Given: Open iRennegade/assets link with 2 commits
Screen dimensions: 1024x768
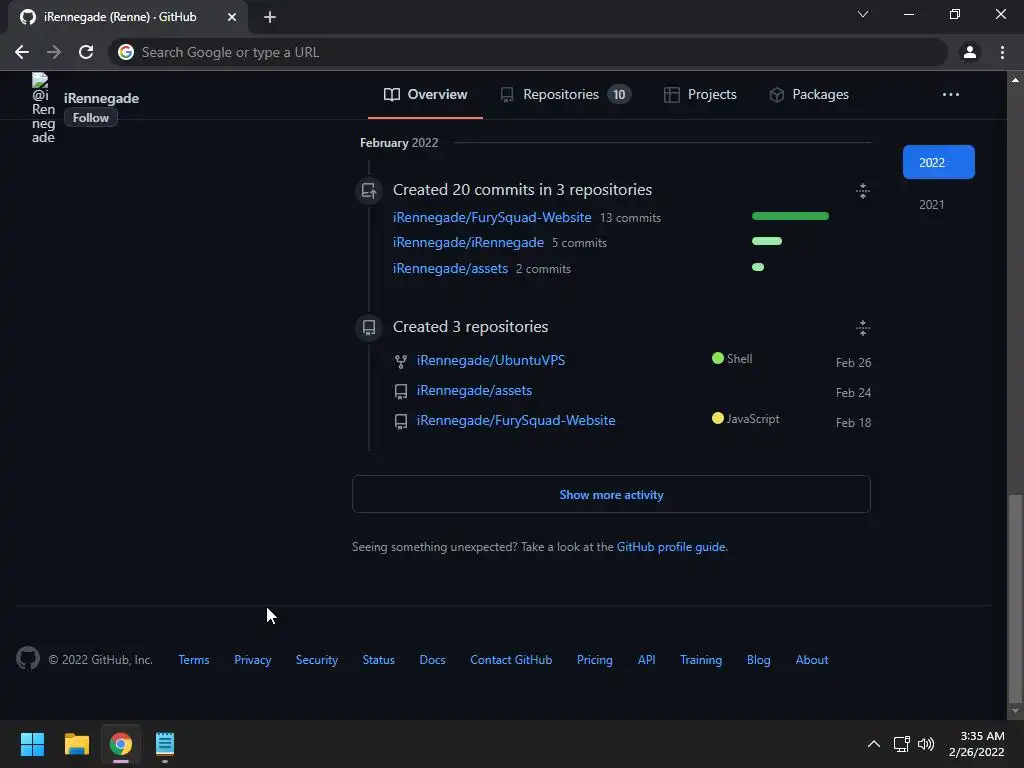Looking at the screenshot, I should (451, 268).
